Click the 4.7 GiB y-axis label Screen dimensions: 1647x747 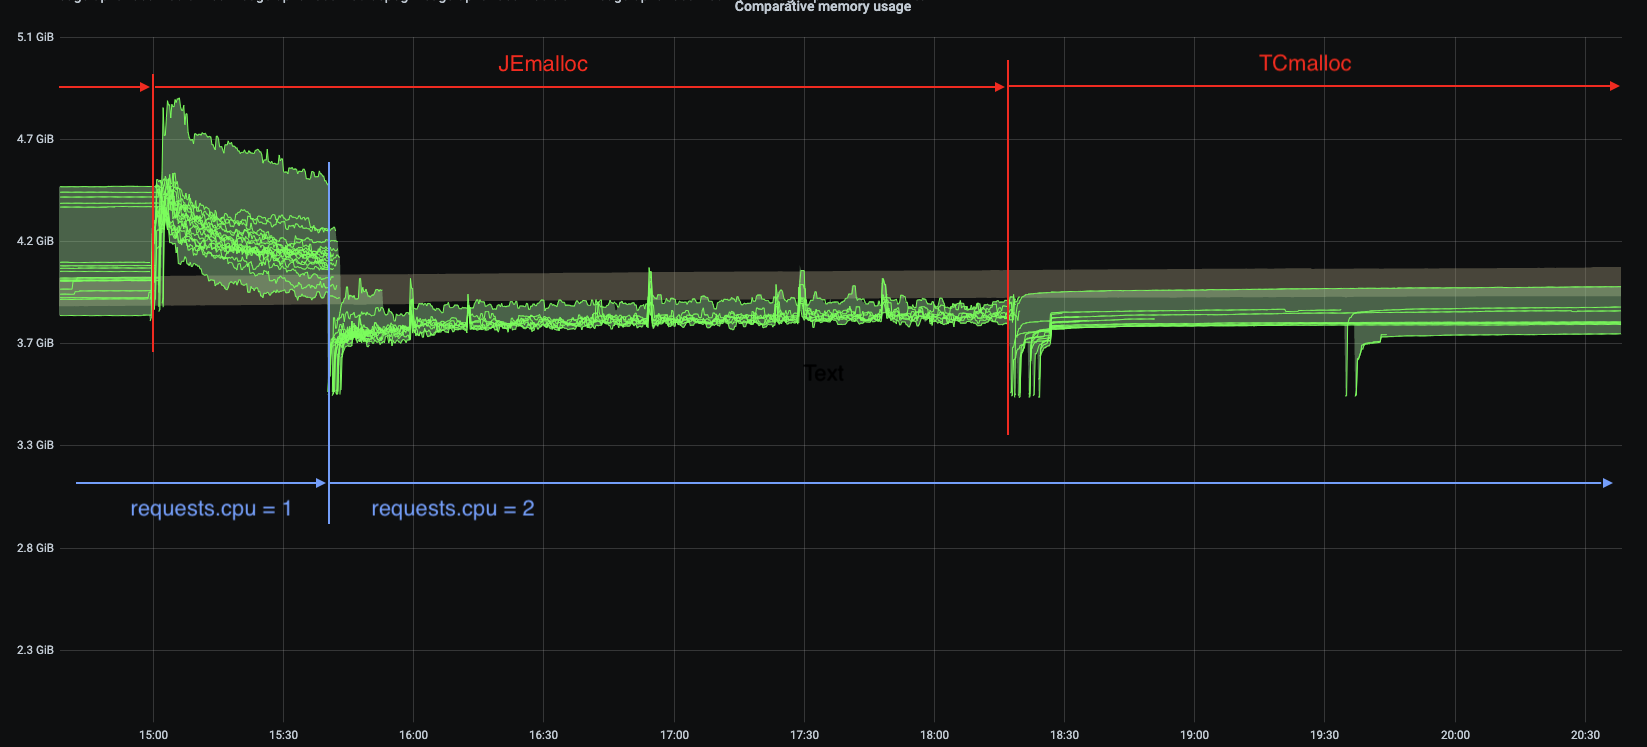tap(35, 139)
